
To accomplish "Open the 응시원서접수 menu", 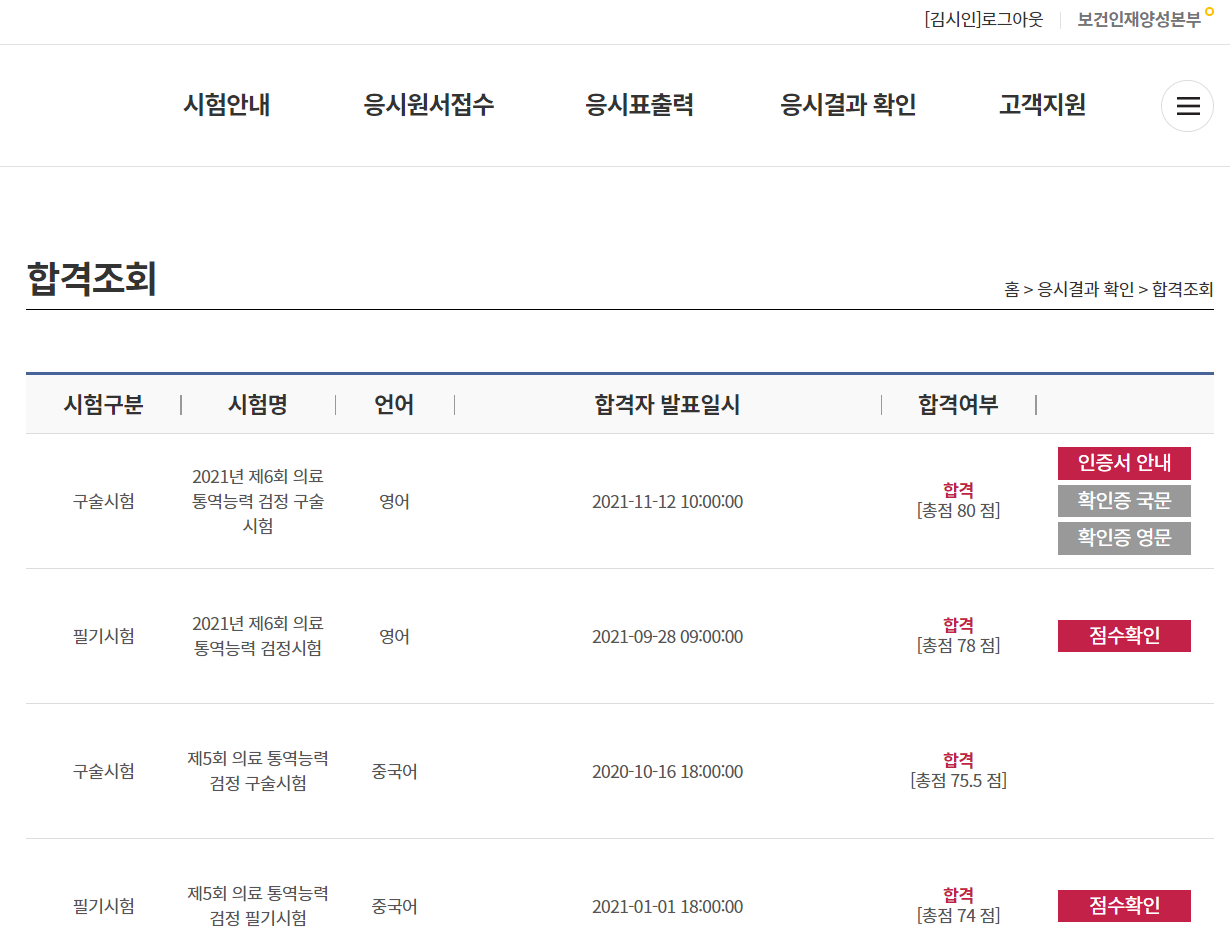I will [429, 105].
